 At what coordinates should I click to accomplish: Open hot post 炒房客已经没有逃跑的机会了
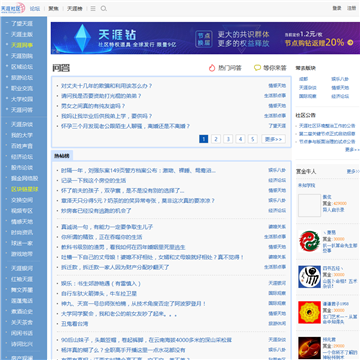pos(96,211)
